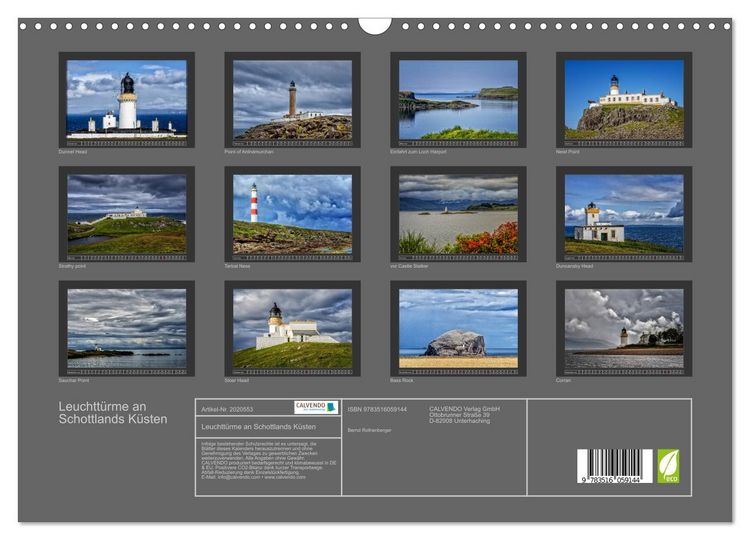Screen dimensions: 750x540
Task: Open the Corran lighthouse photo
Action: [x=624, y=328]
